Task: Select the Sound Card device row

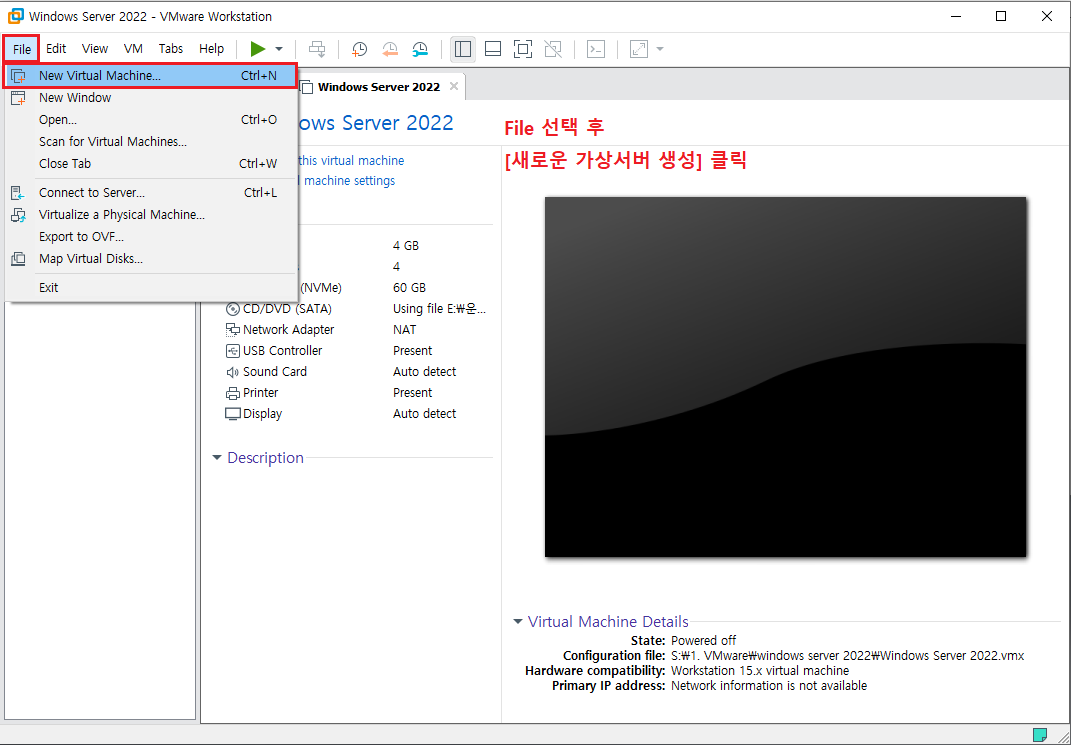Action: (x=357, y=372)
